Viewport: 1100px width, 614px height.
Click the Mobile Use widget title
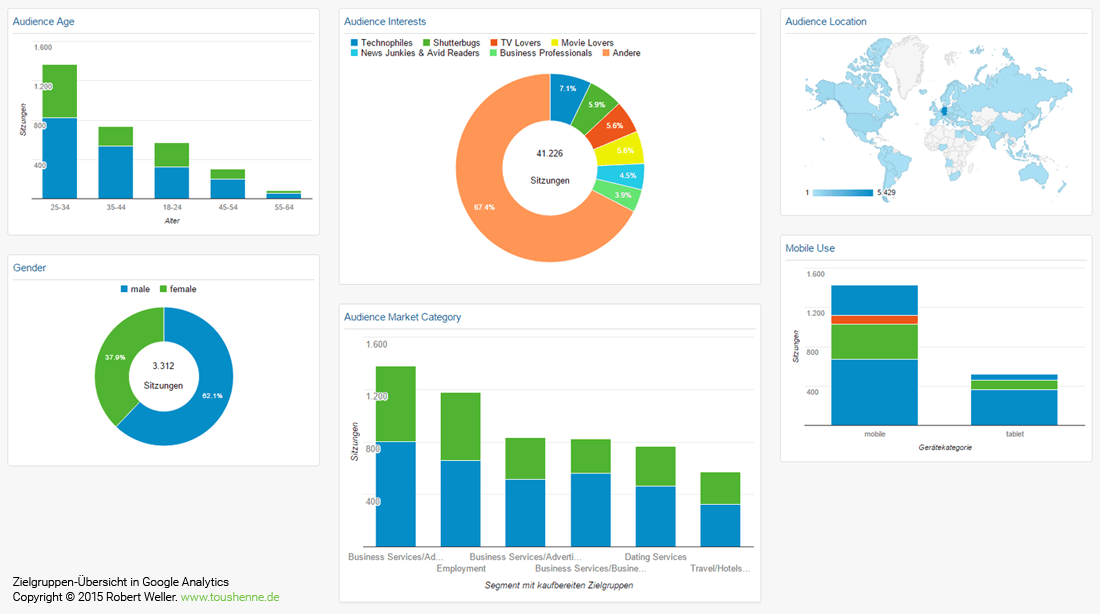point(810,248)
